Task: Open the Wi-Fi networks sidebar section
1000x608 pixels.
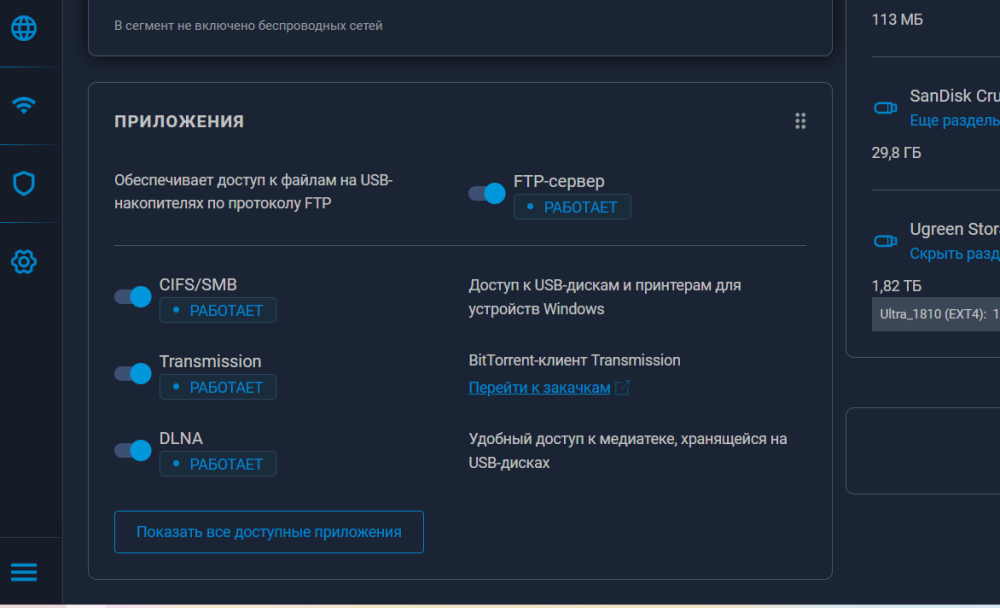Action: pyautogui.click(x=24, y=105)
